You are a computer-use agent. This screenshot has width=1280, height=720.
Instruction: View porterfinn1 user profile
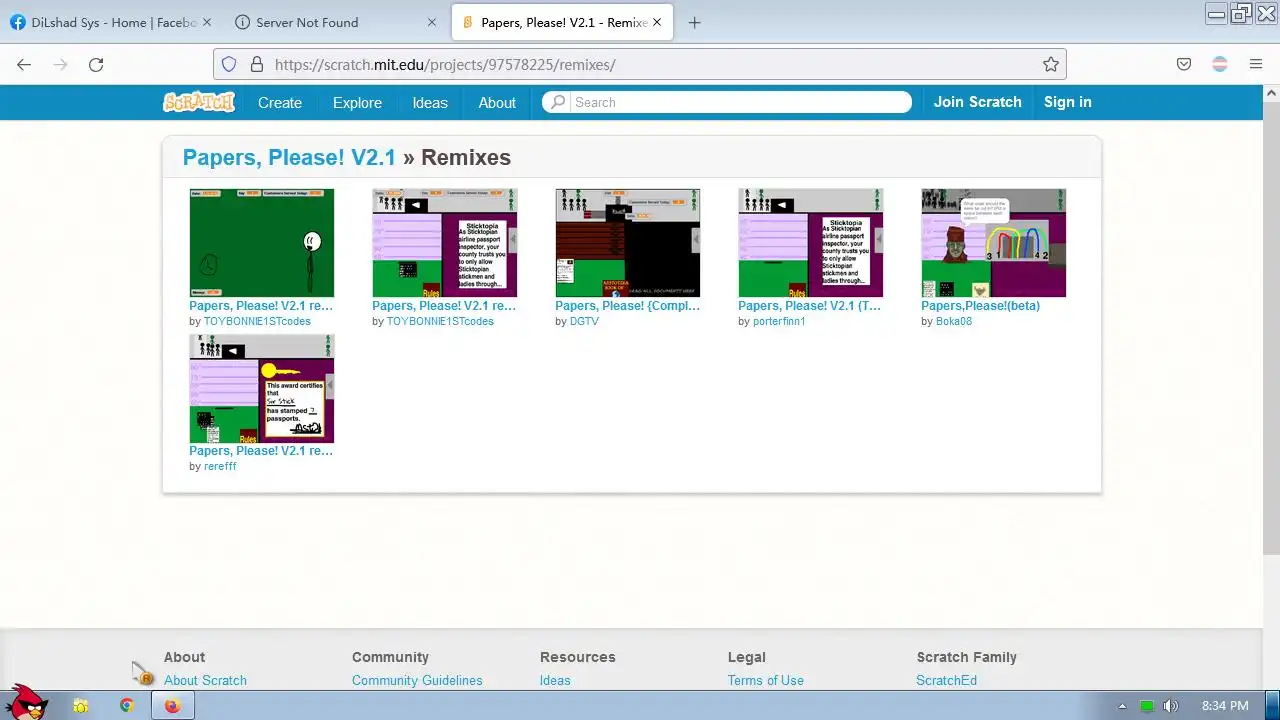[779, 322]
